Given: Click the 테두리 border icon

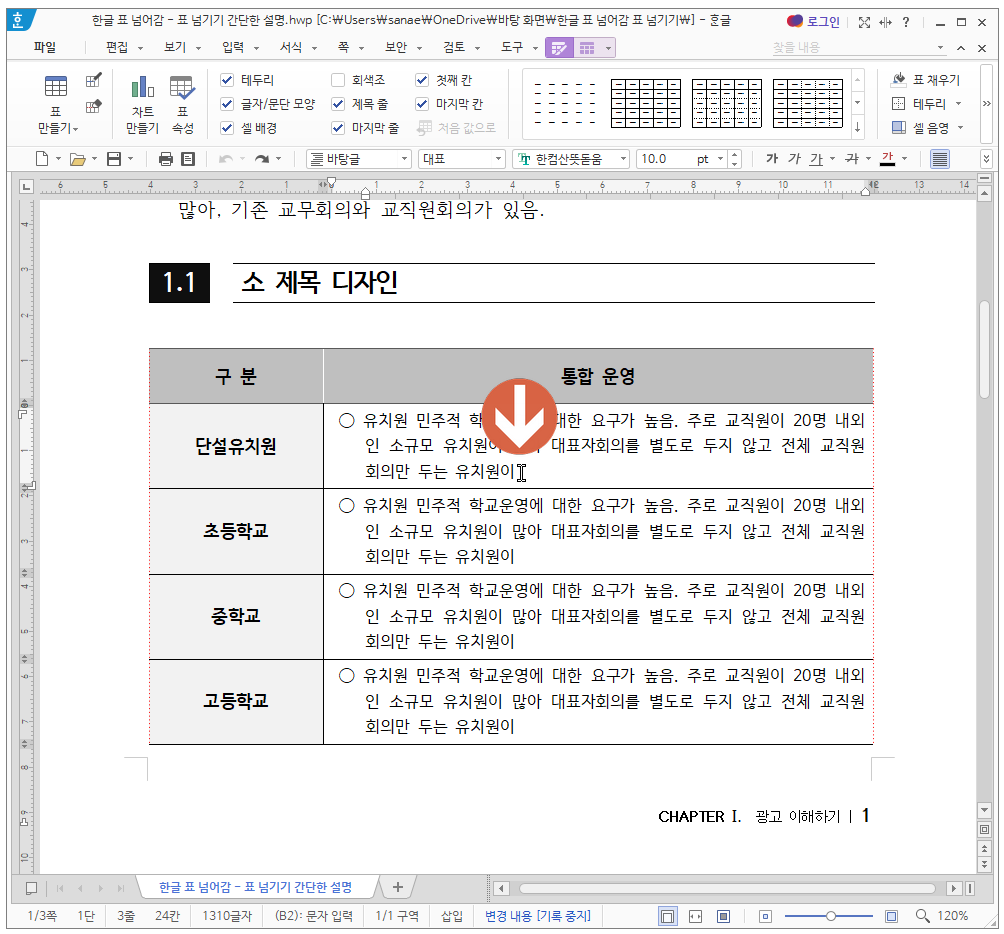Looking at the screenshot, I should pyautogui.click(x=899, y=104).
